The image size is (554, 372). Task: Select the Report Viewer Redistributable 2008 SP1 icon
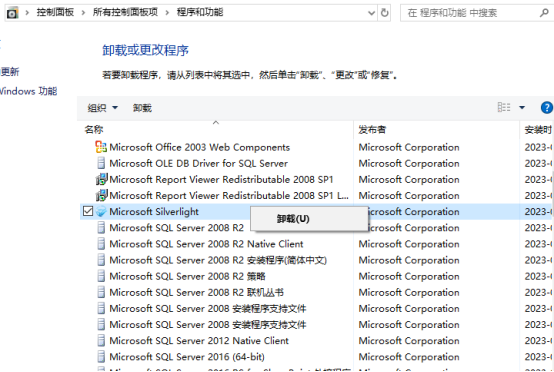click(101, 179)
